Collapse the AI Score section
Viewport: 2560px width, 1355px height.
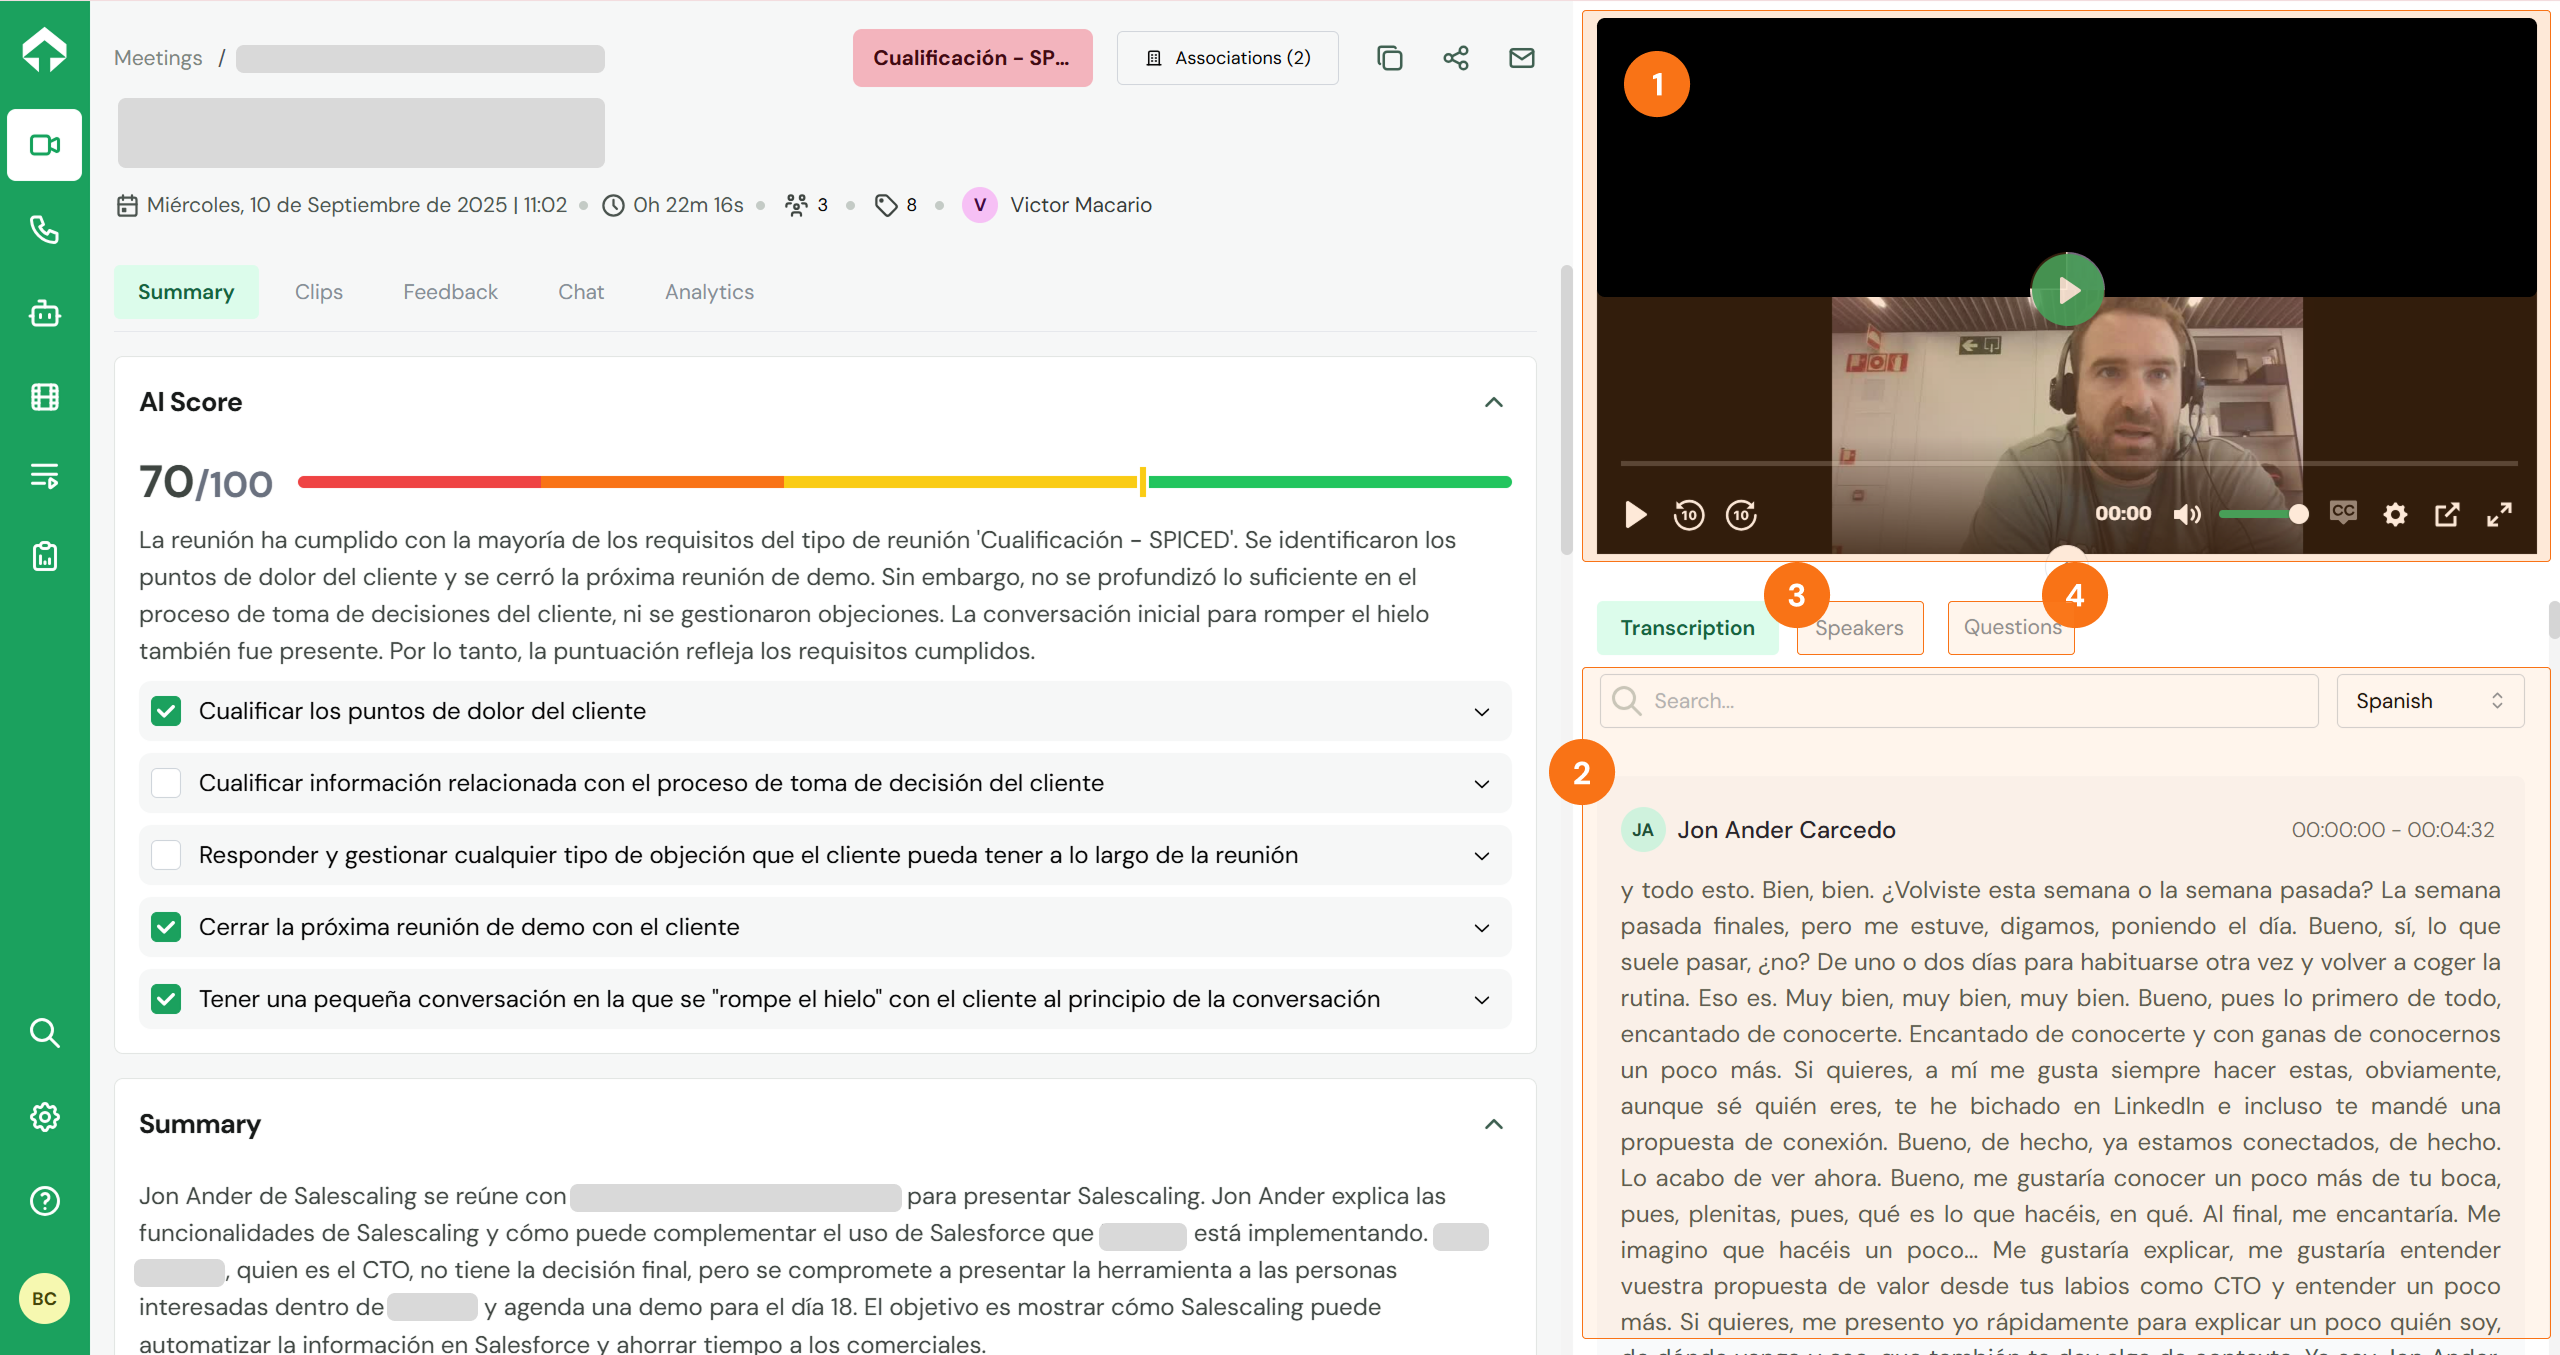(x=1493, y=402)
